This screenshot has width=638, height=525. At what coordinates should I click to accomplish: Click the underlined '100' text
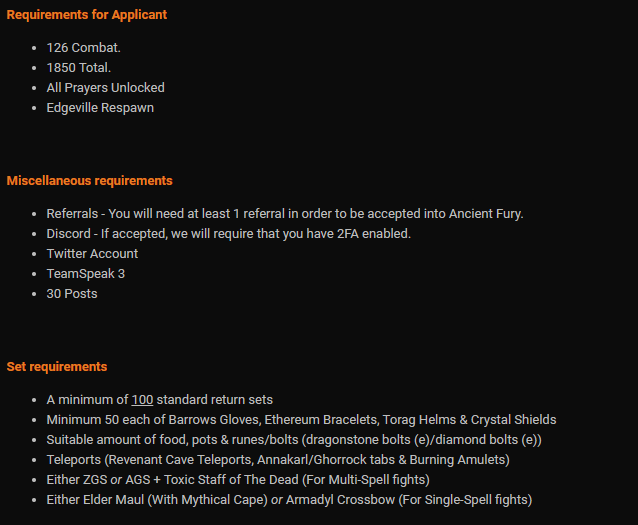pos(142,400)
